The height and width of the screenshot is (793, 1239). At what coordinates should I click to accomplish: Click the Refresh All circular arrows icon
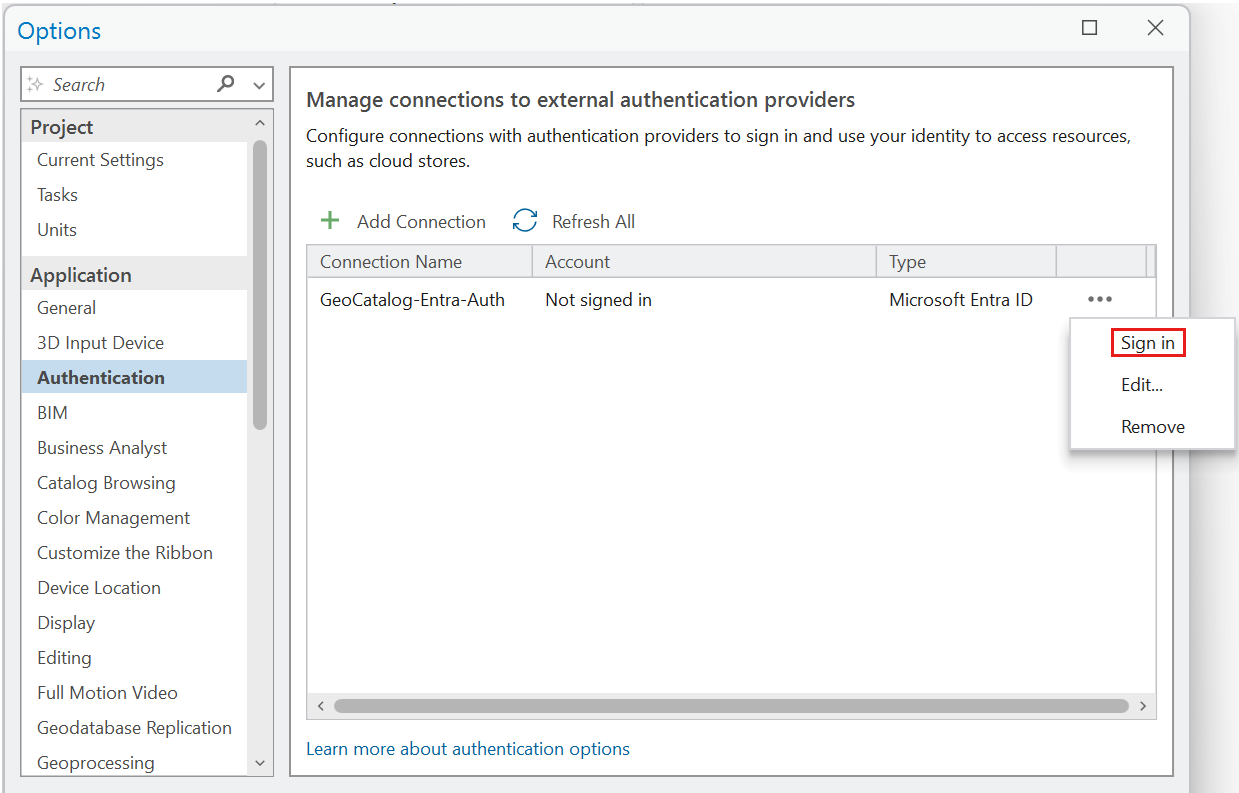(525, 221)
